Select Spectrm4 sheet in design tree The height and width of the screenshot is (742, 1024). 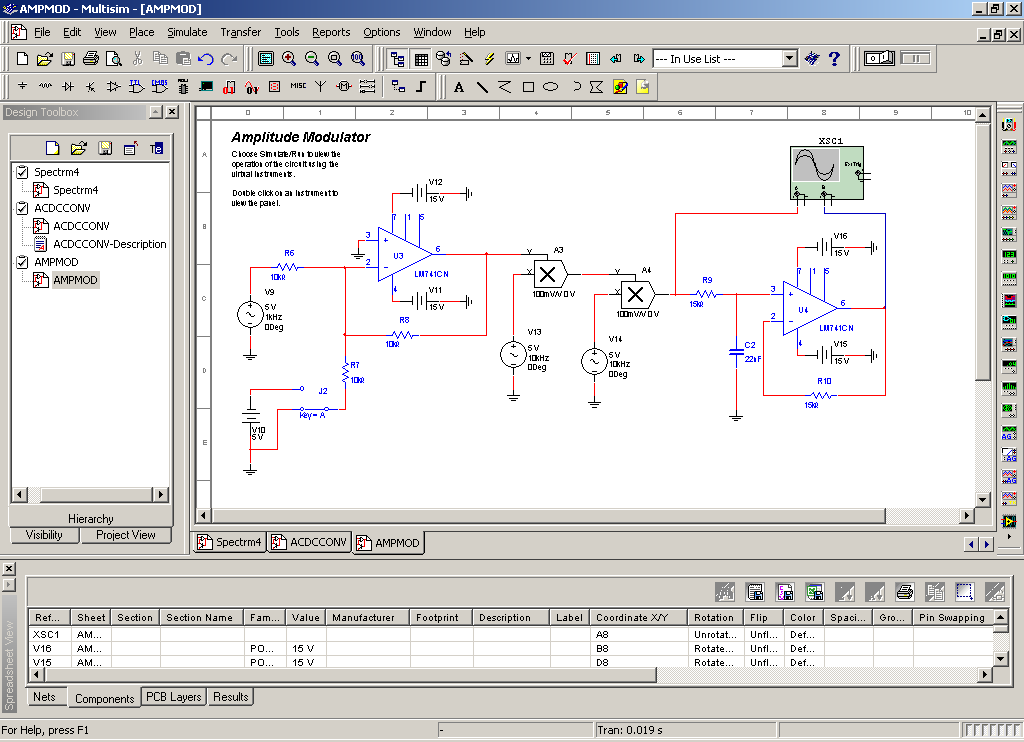(x=75, y=190)
